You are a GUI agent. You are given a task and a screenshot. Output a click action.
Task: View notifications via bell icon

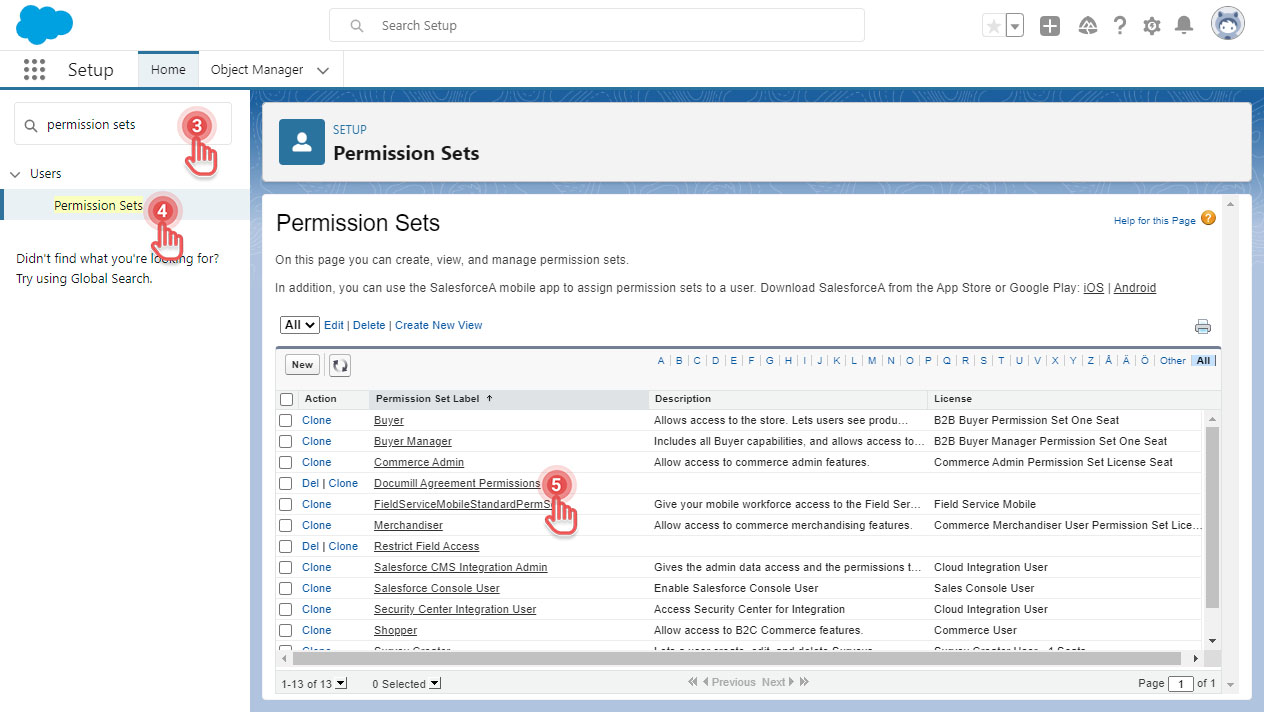pos(1184,25)
